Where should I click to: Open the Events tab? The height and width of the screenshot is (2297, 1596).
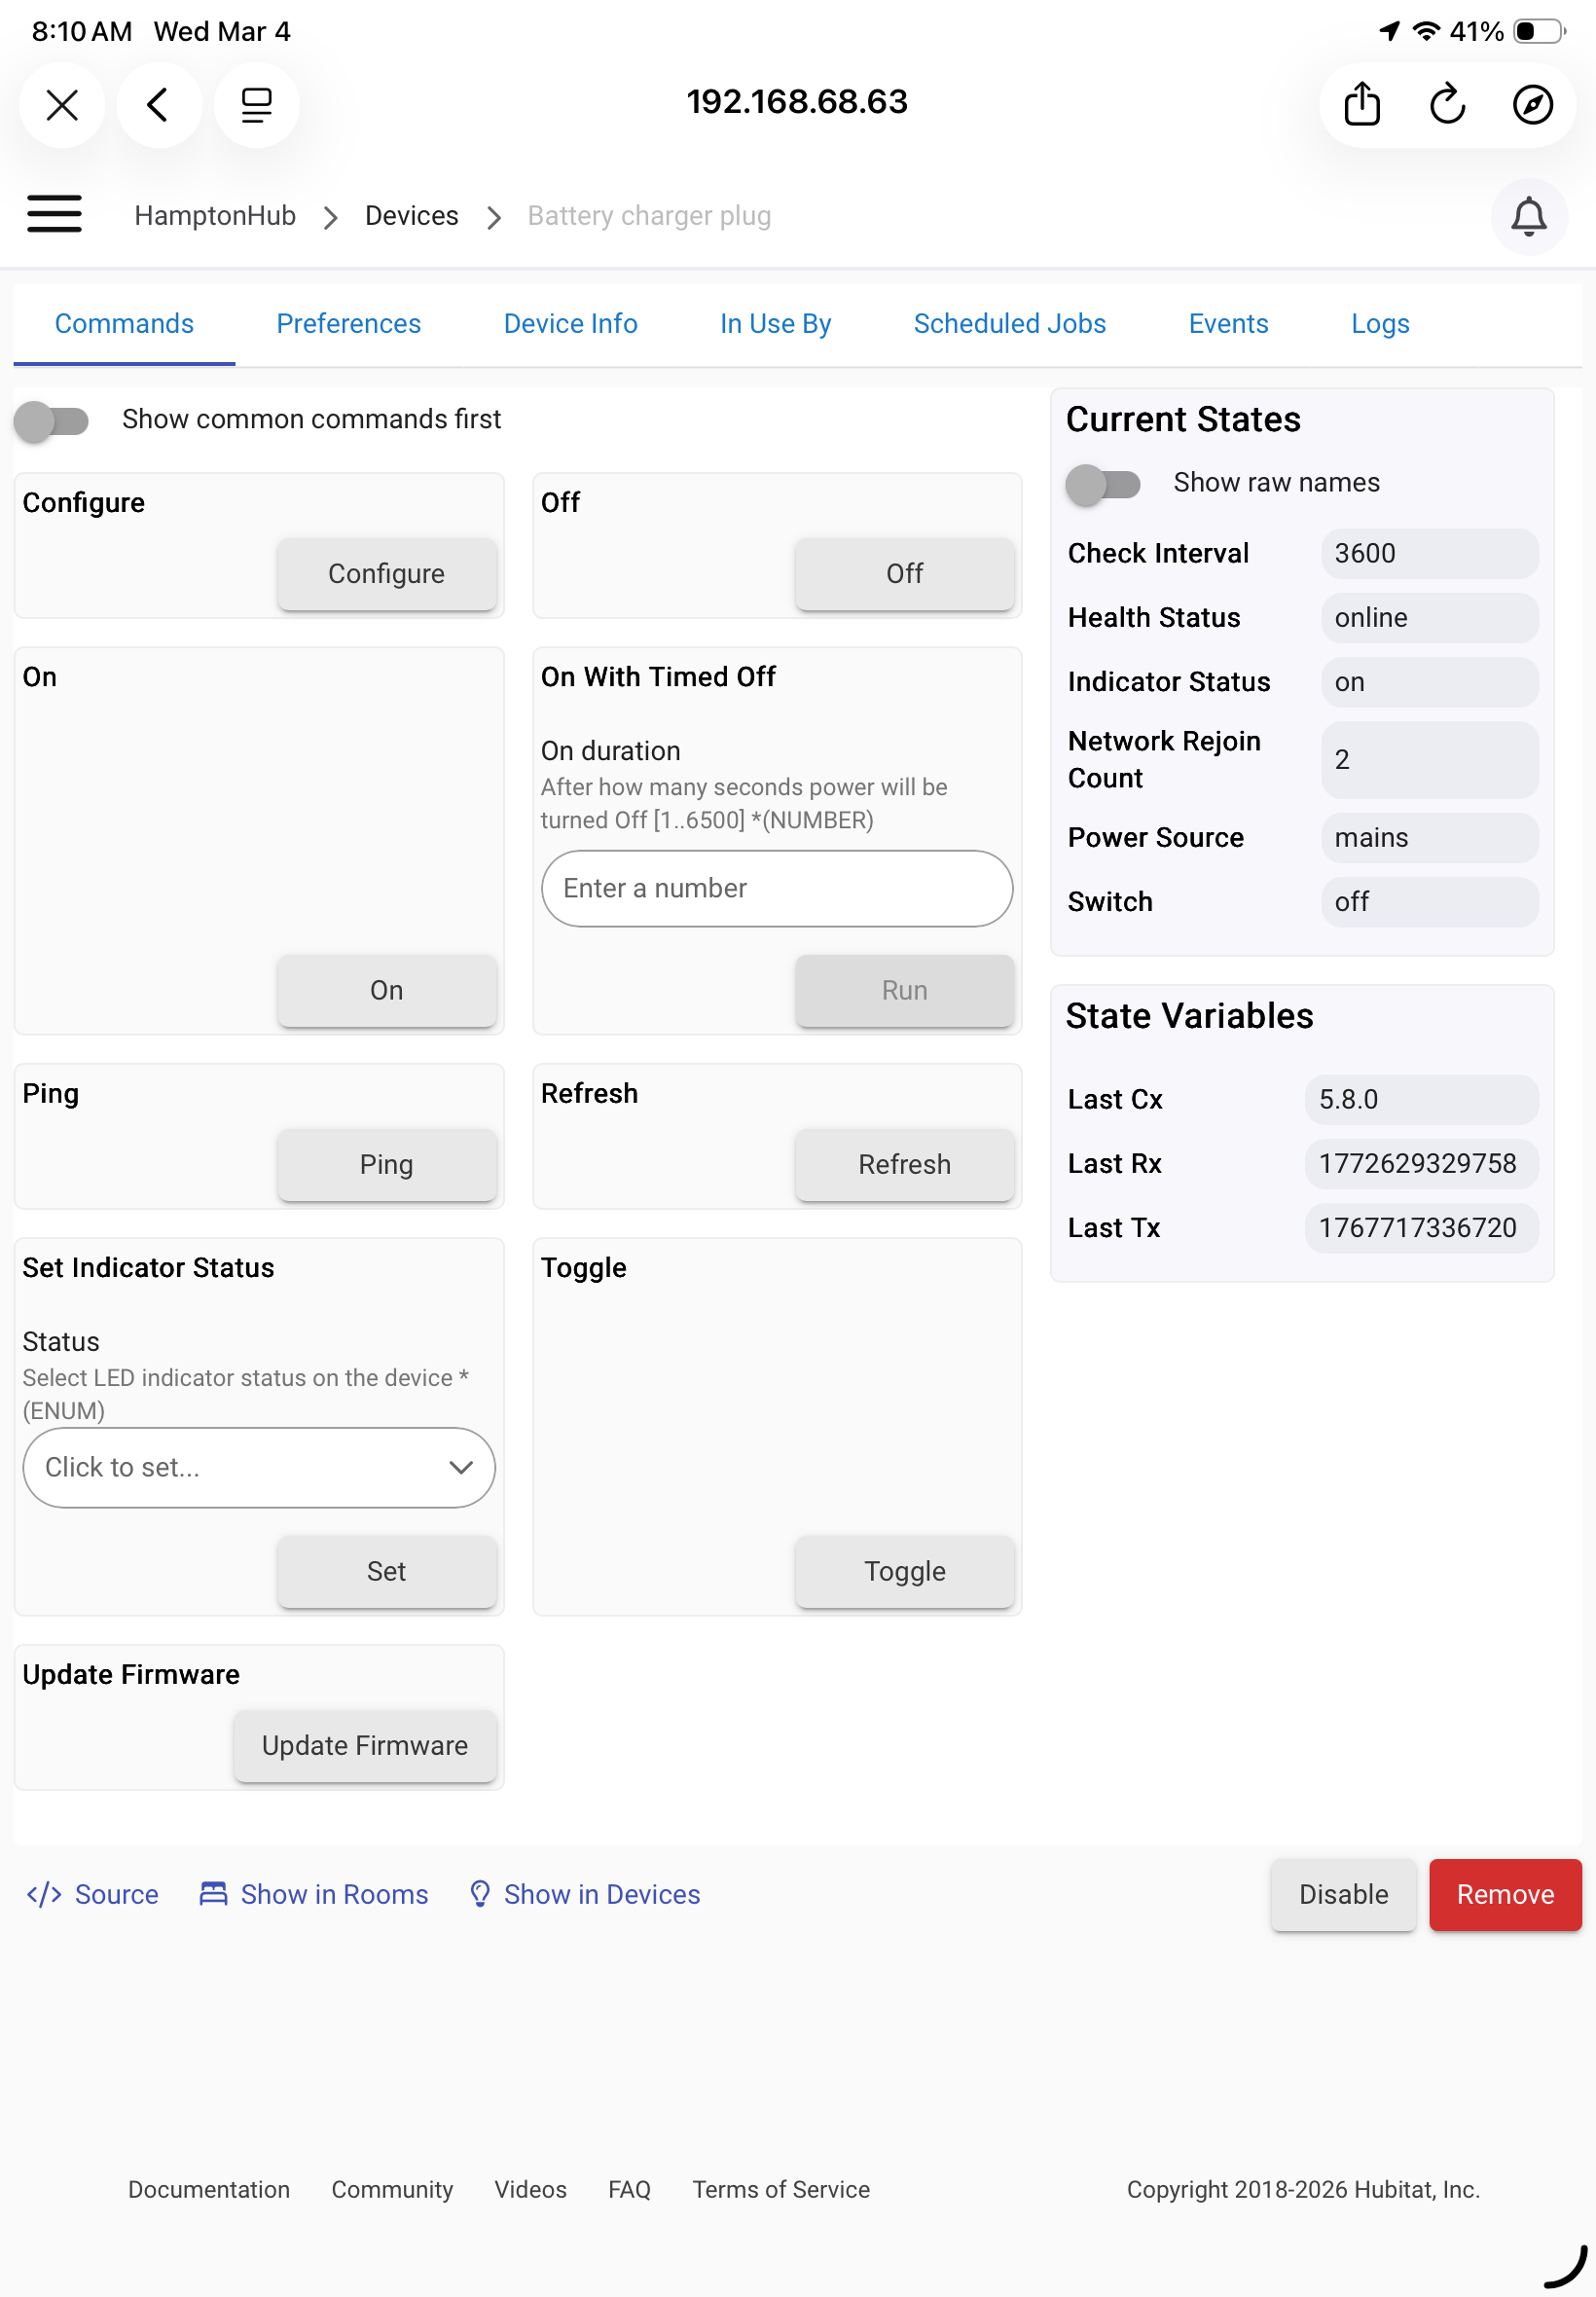click(x=1227, y=324)
